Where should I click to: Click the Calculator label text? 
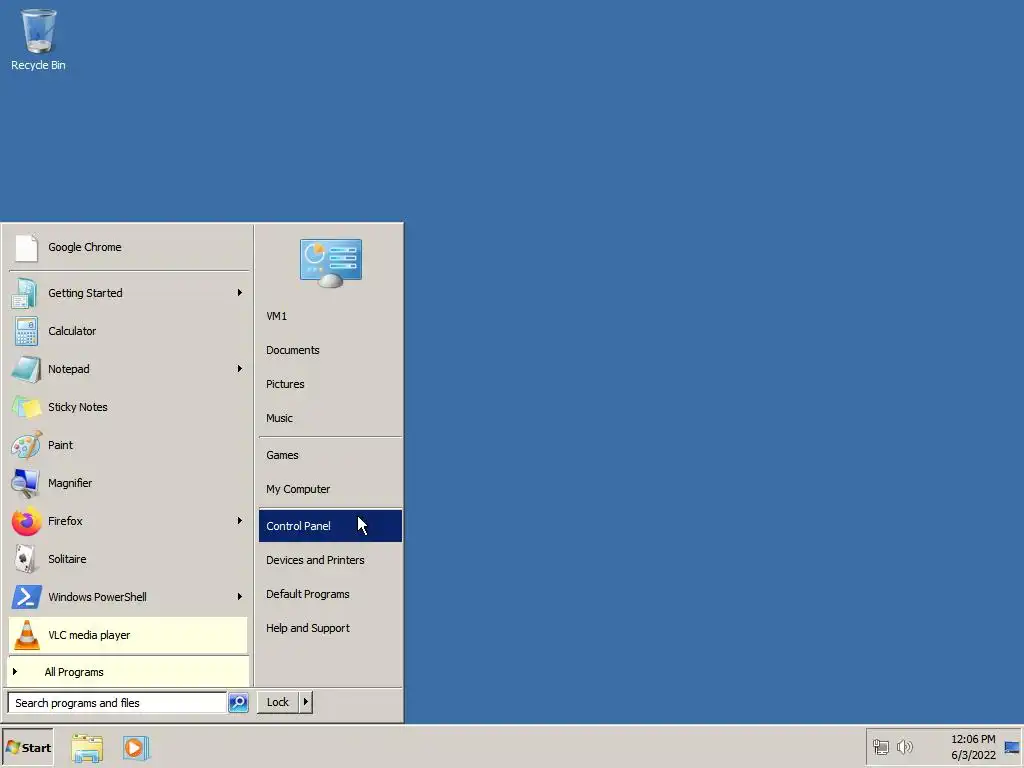tap(72, 331)
